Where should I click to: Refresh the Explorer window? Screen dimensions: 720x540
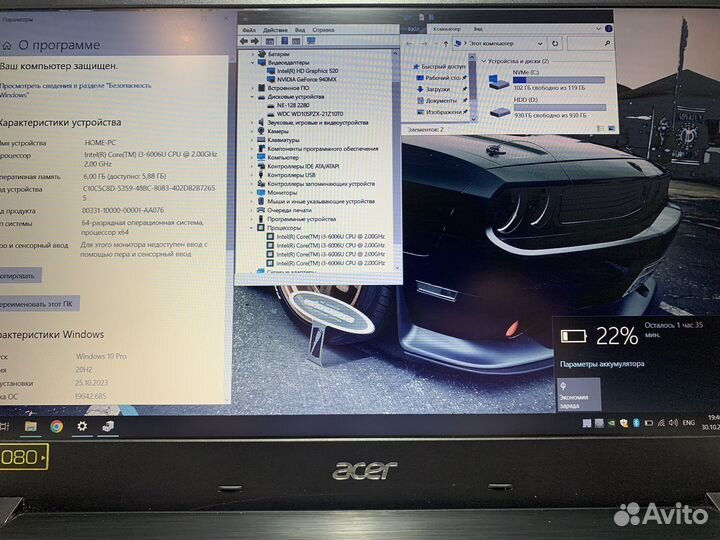tap(555, 44)
